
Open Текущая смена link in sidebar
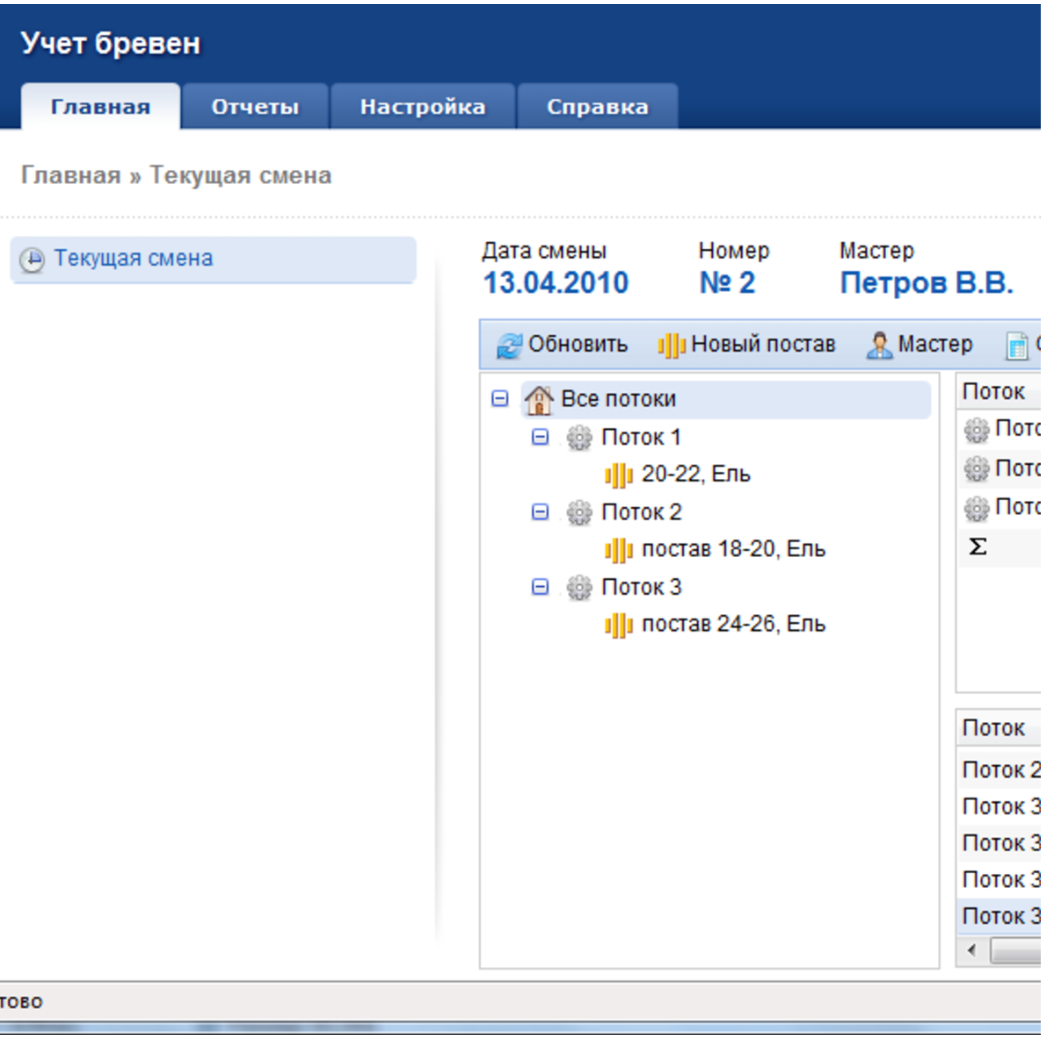tap(133, 259)
